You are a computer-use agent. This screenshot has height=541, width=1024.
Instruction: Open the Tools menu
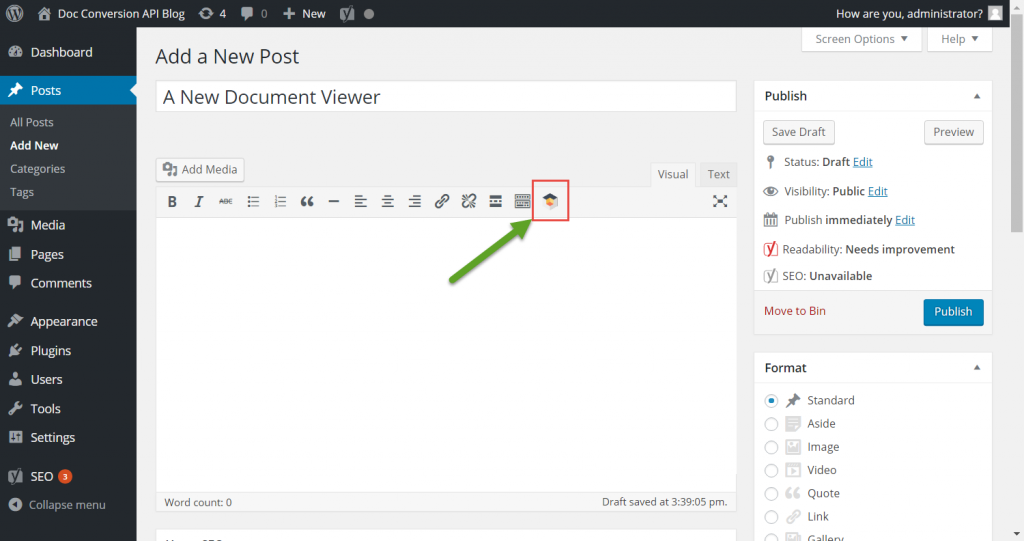(x=68, y=409)
